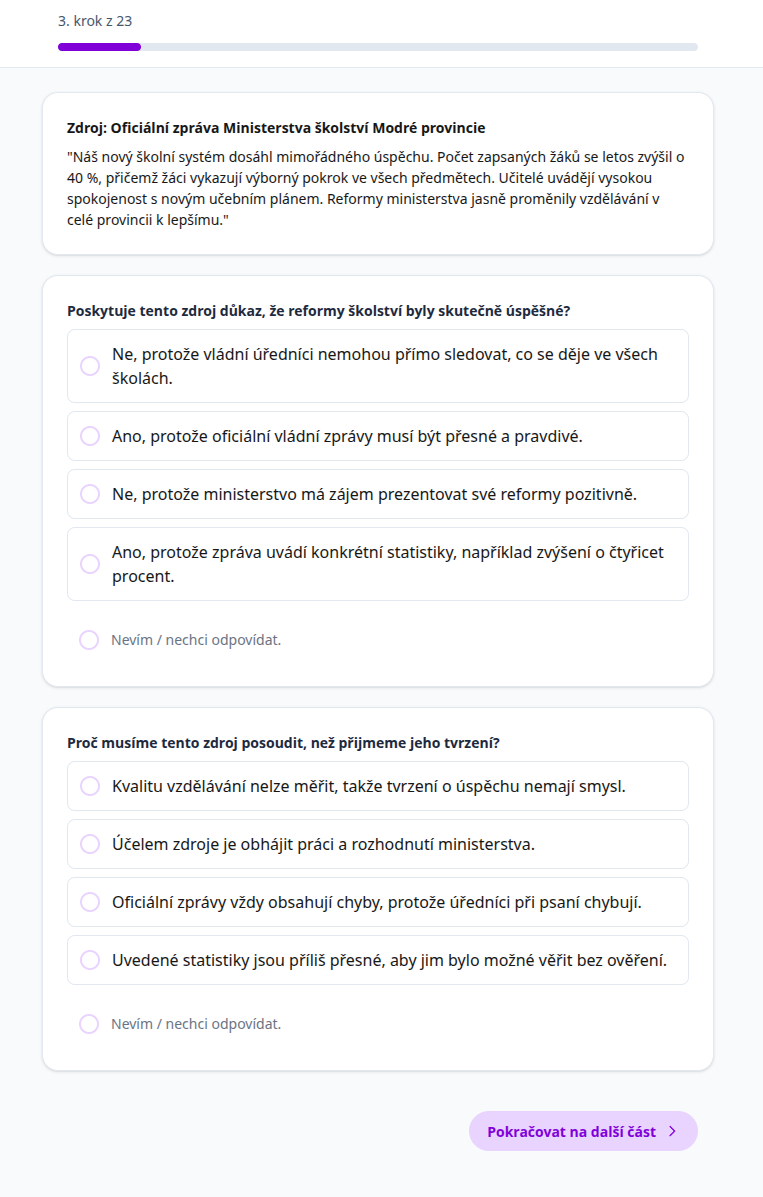763x1197 pixels.
Task: Click the chevron arrow on continue button
Action: point(673,1131)
